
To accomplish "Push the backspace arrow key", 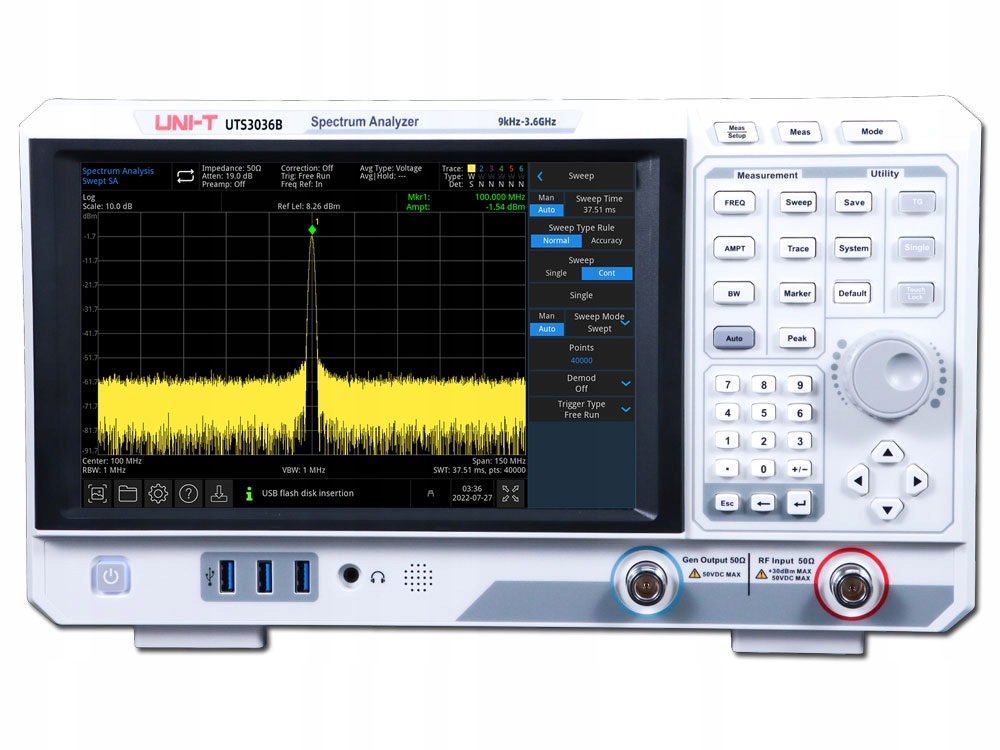I will pyautogui.click(x=763, y=503).
